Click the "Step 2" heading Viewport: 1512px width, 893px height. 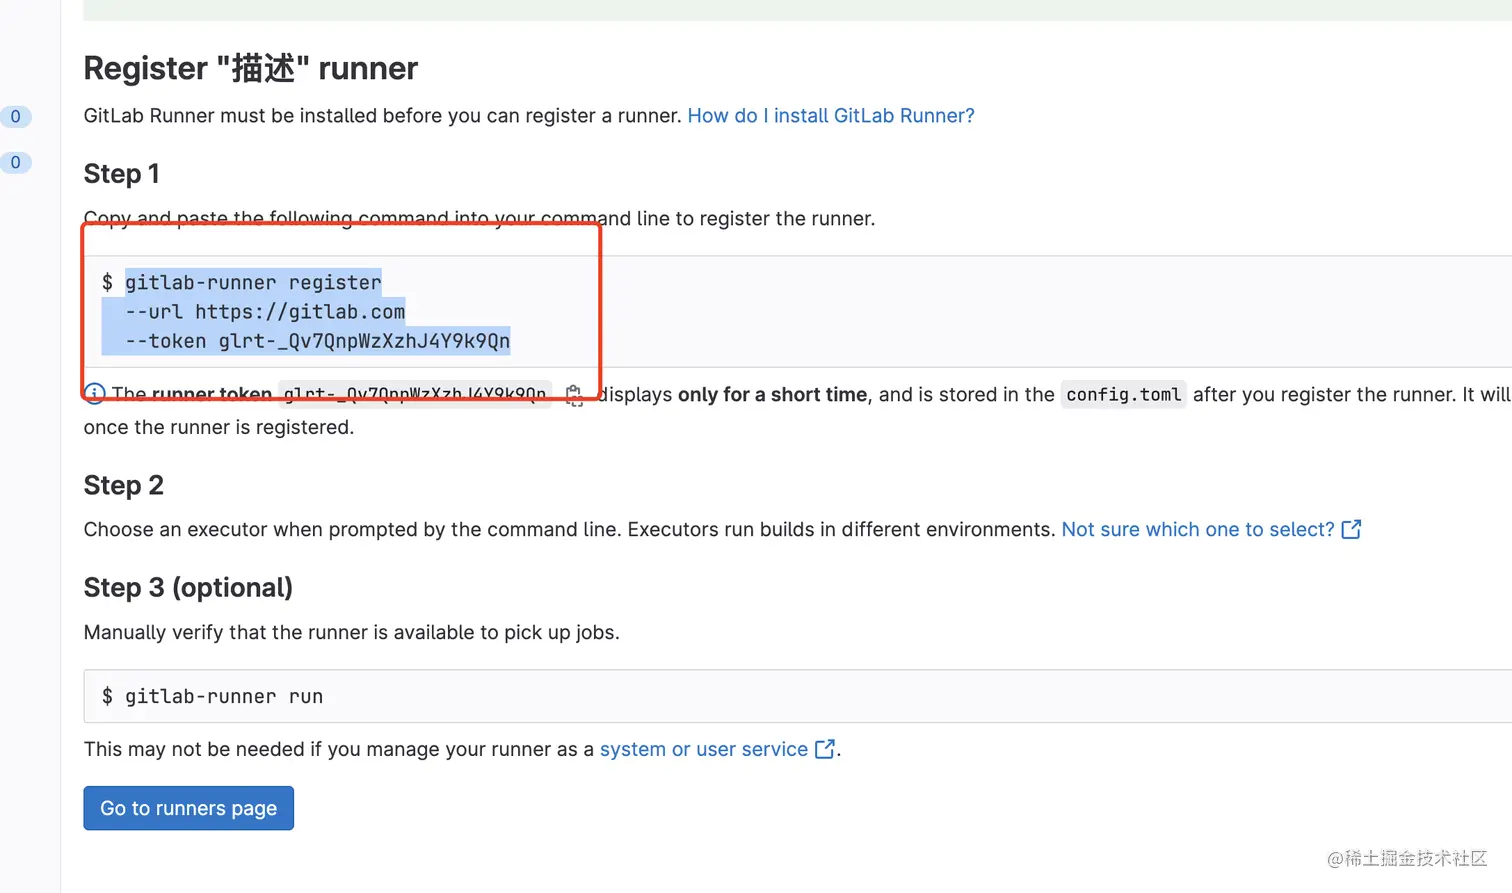[x=123, y=485]
